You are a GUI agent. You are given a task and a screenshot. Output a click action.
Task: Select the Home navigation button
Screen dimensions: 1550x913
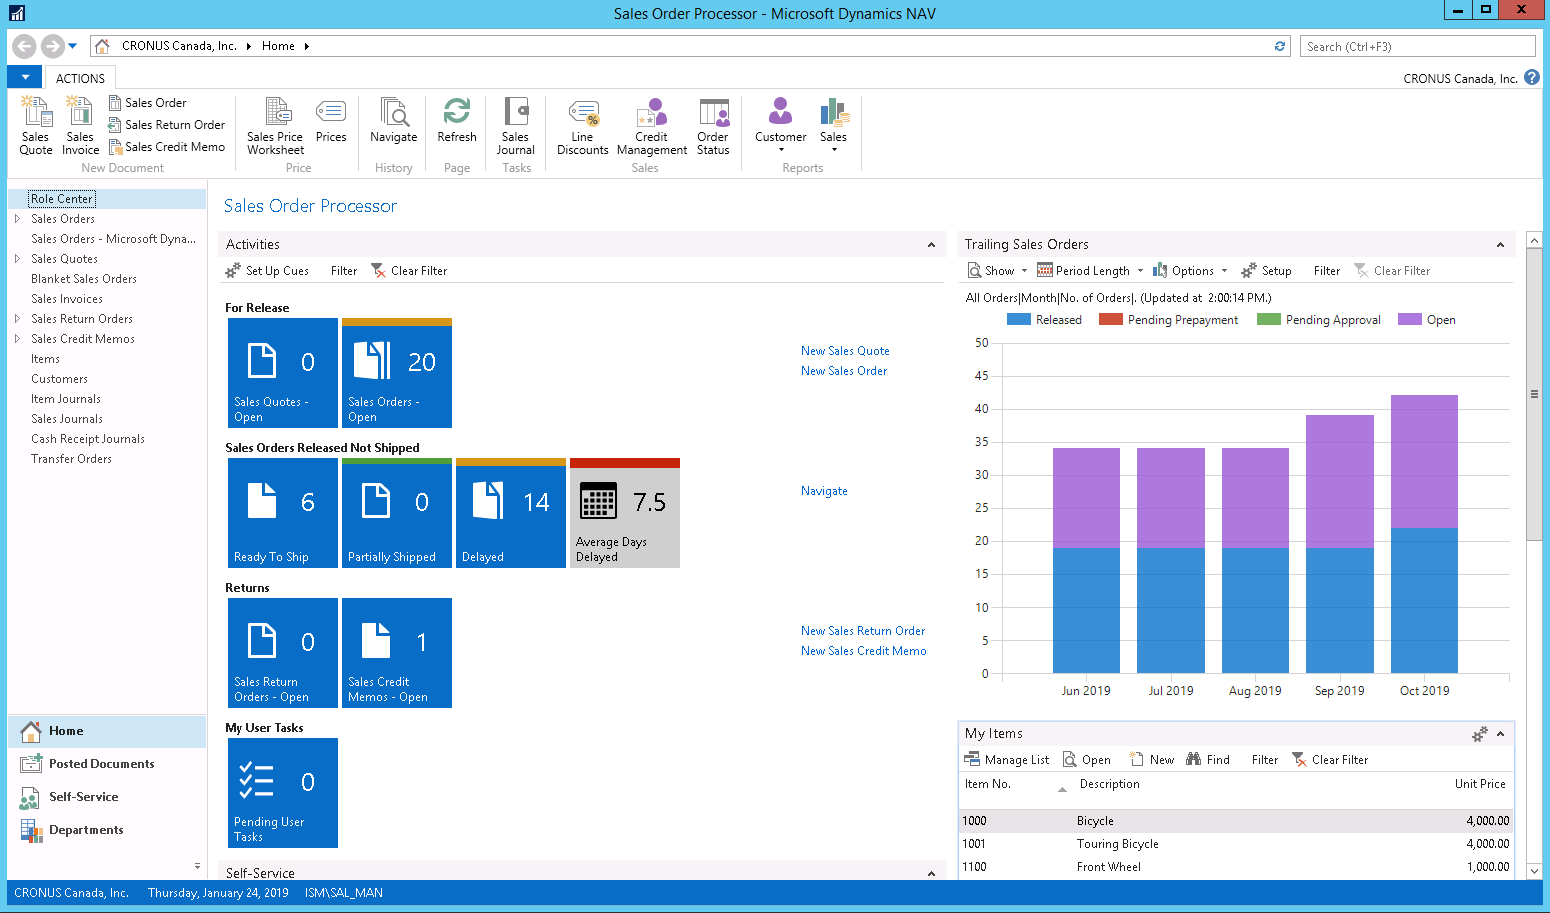point(107,731)
